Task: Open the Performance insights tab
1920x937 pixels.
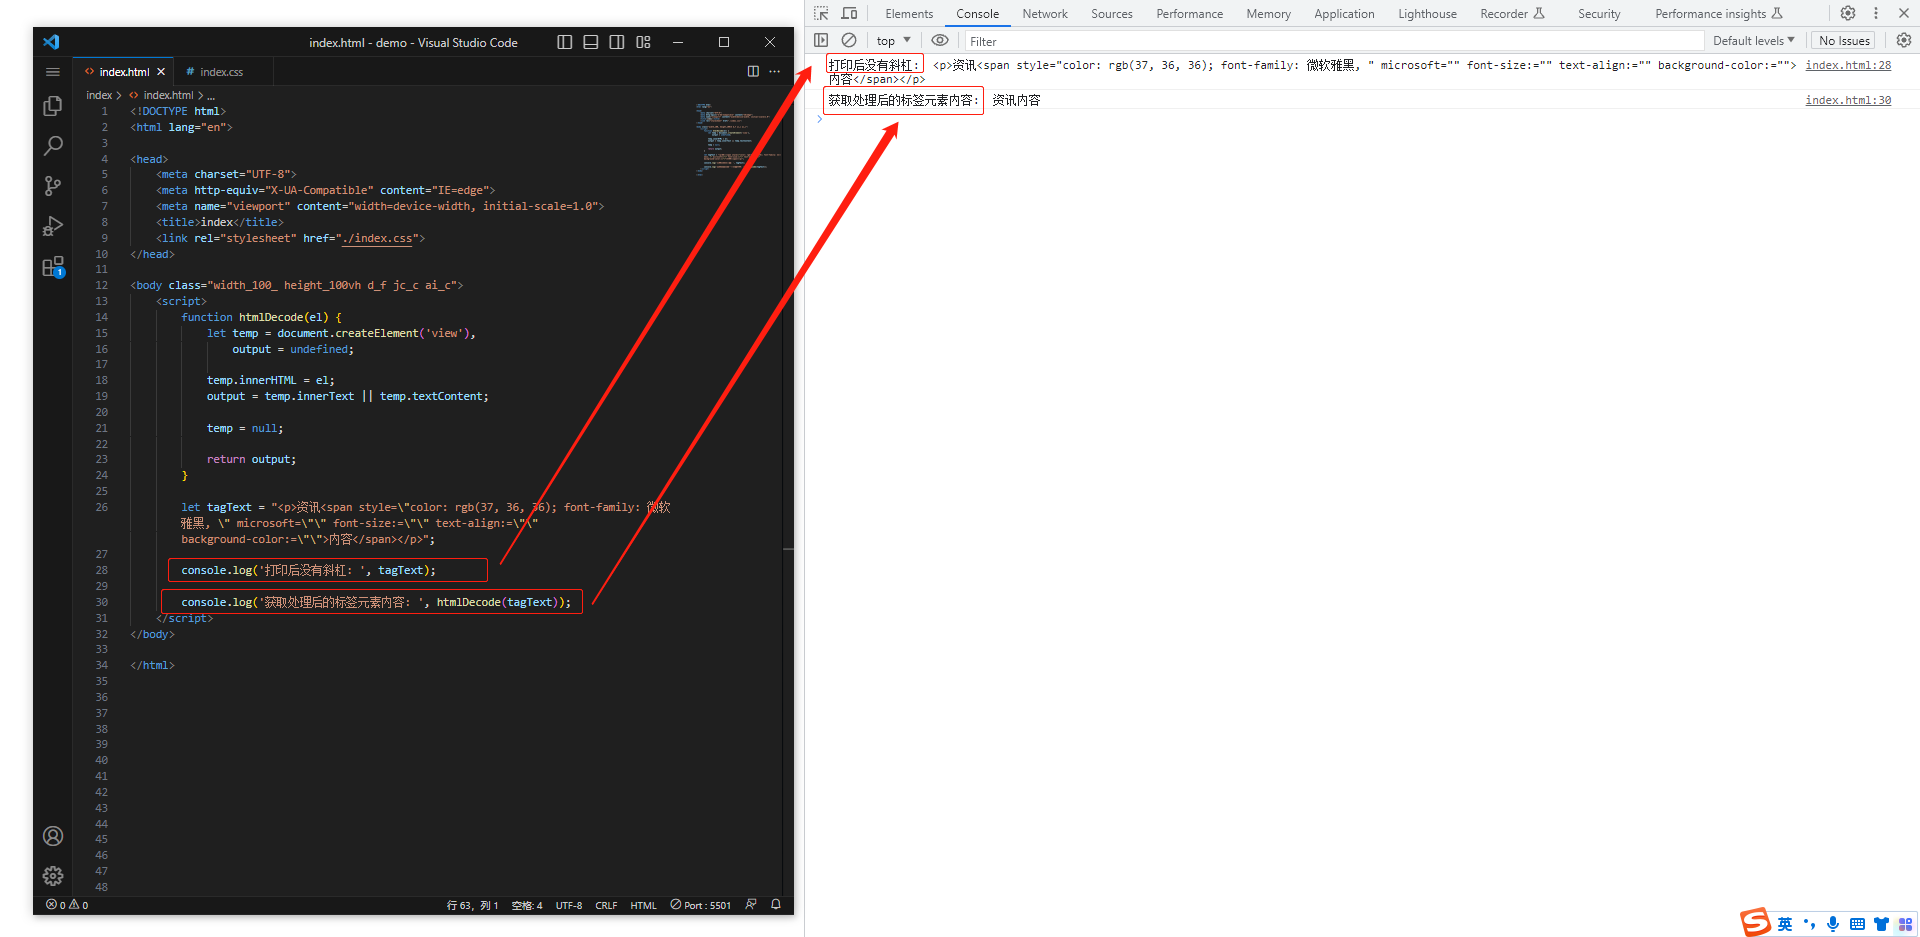Action: 1718,14
